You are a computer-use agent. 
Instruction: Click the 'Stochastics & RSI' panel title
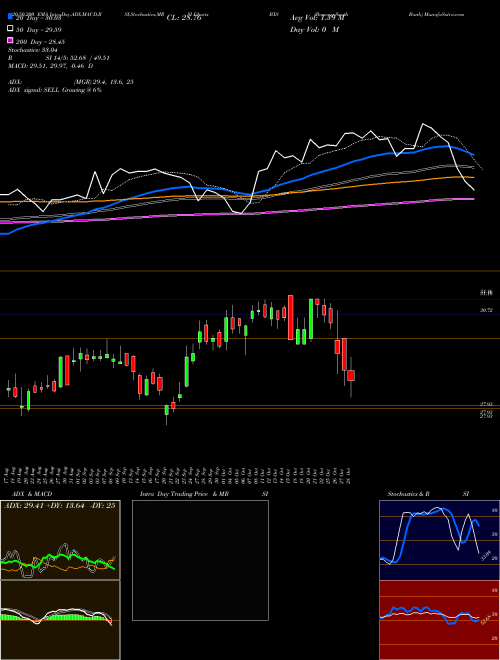pos(428,494)
